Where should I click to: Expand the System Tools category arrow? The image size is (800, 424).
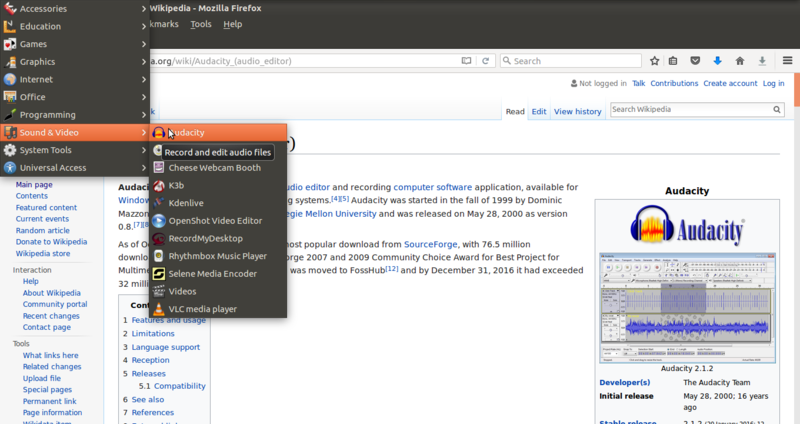tap(144, 150)
